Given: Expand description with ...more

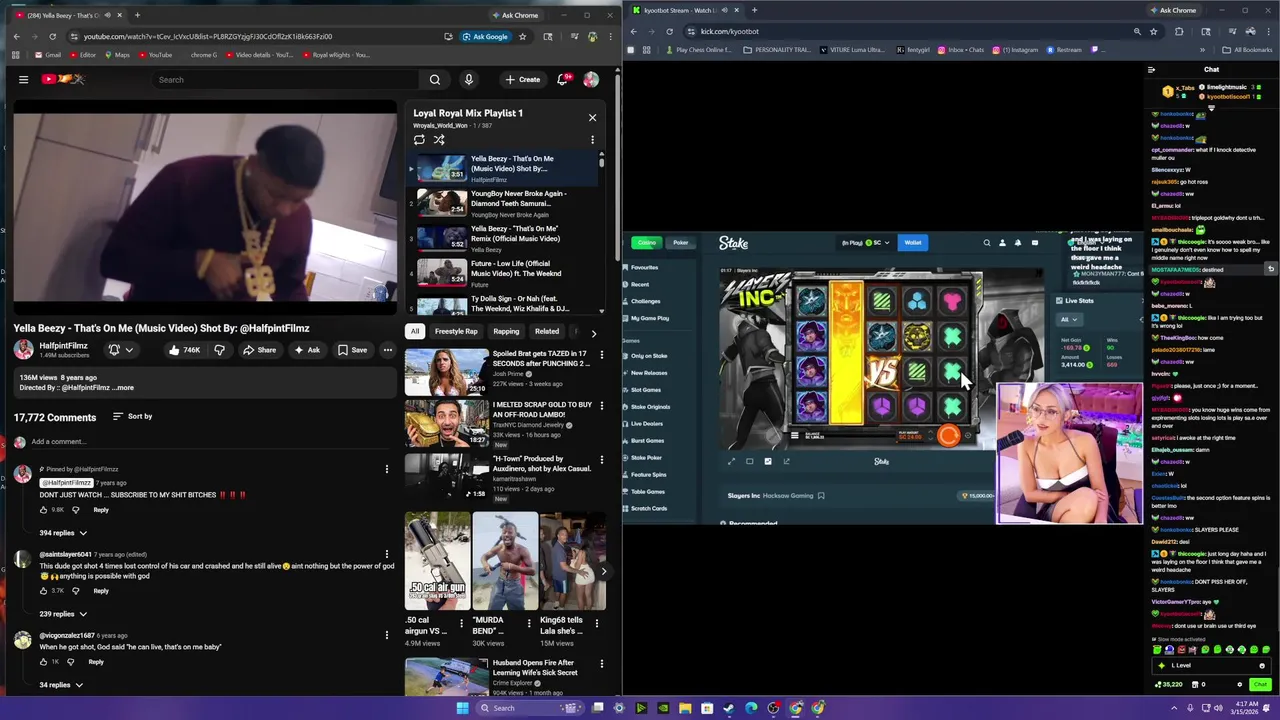Looking at the screenshot, I should (123, 387).
